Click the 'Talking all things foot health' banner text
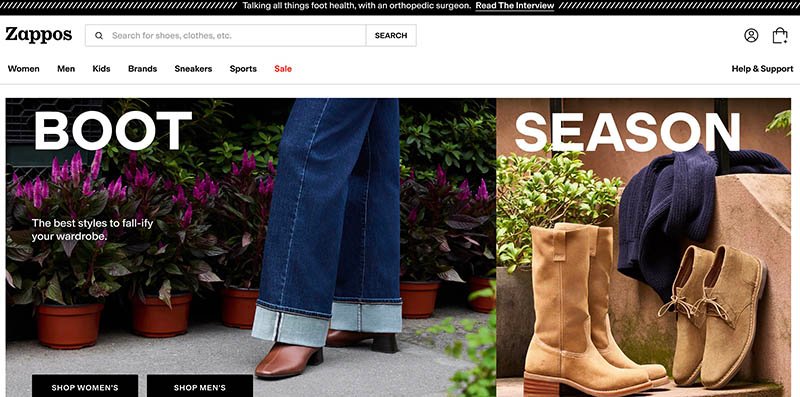 click(x=356, y=6)
